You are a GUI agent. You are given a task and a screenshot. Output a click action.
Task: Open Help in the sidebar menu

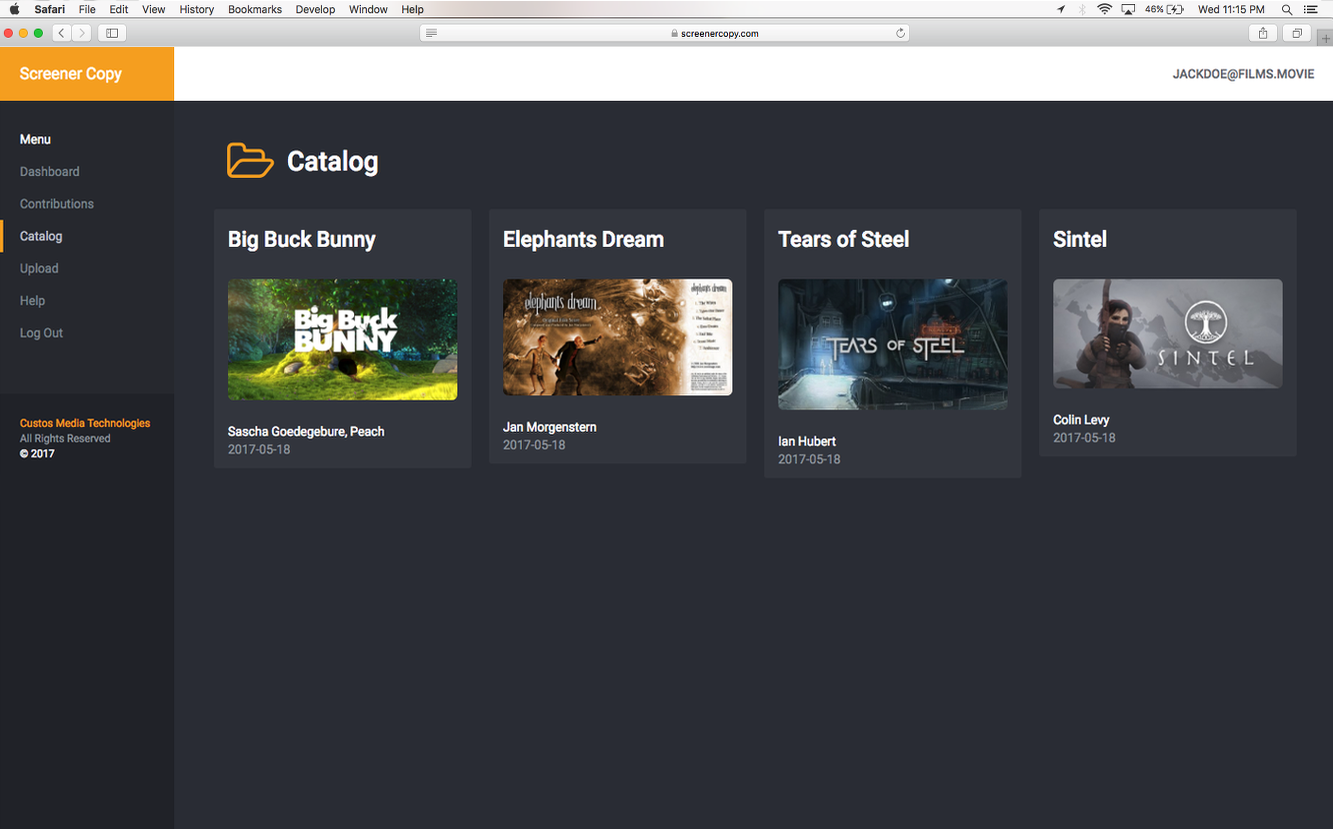pos(33,301)
